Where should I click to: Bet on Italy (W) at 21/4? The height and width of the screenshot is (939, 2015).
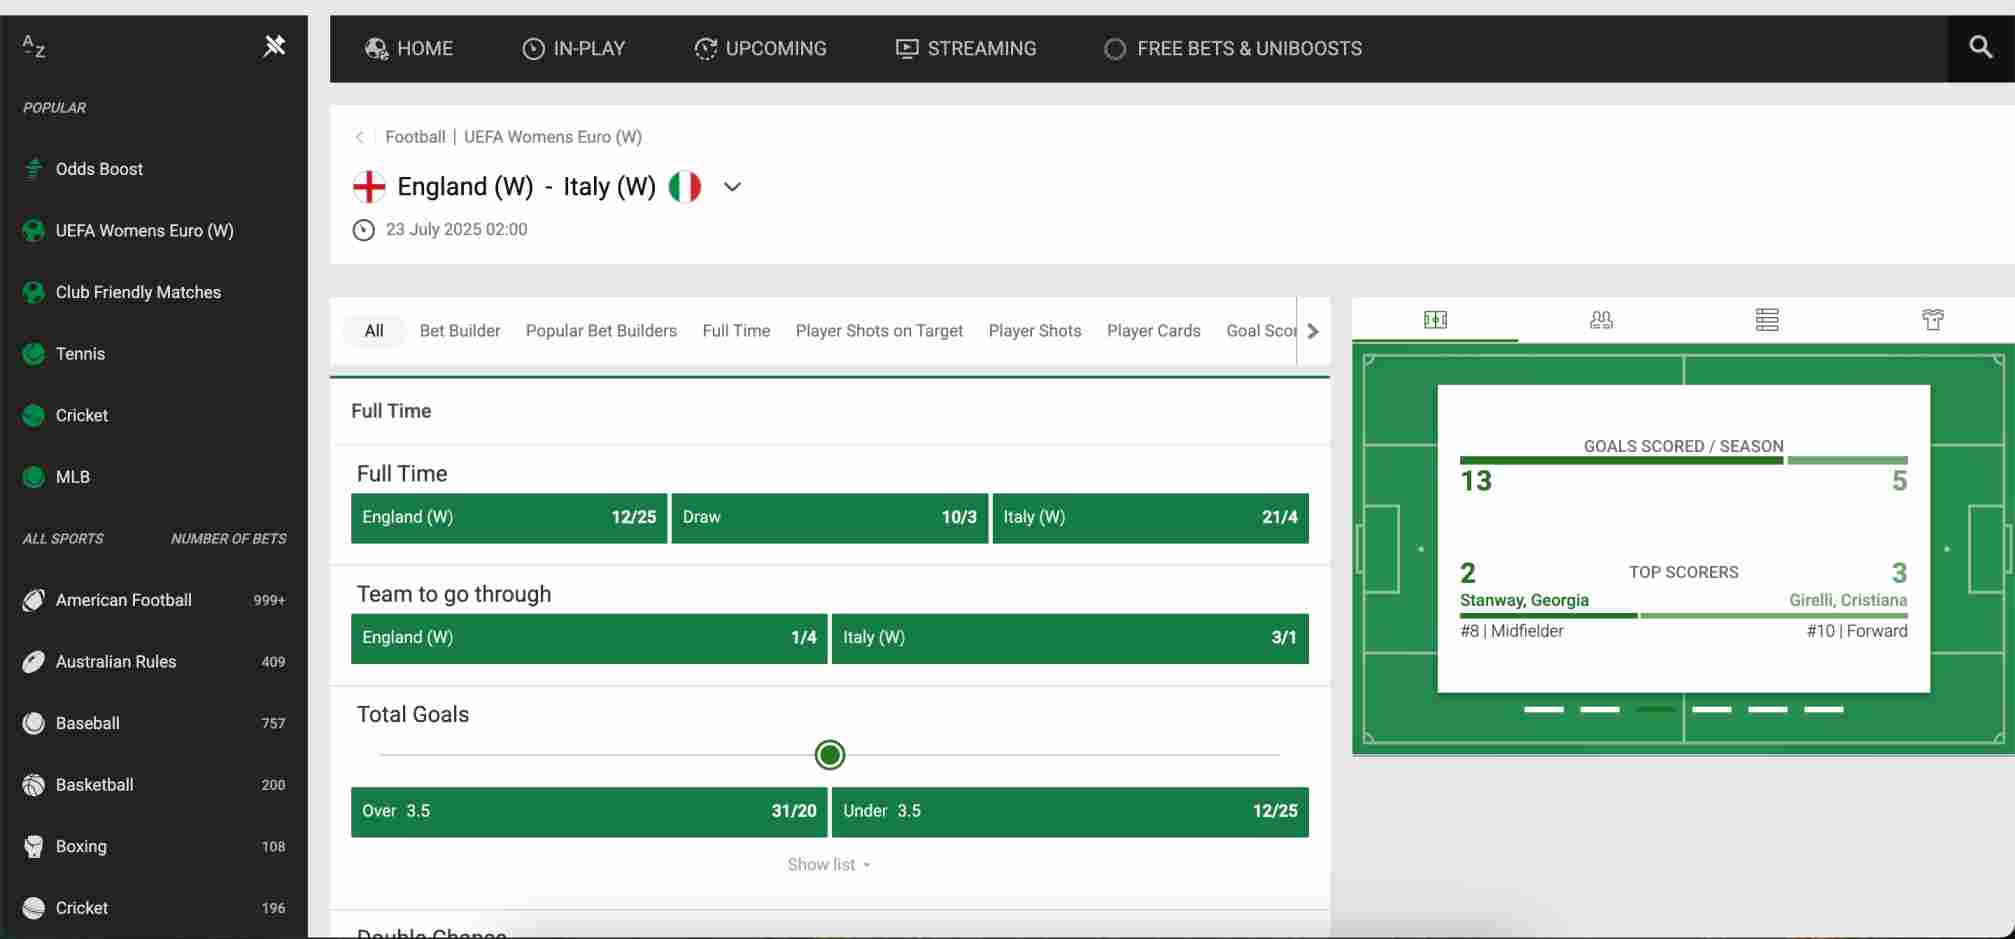point(1151,518)
